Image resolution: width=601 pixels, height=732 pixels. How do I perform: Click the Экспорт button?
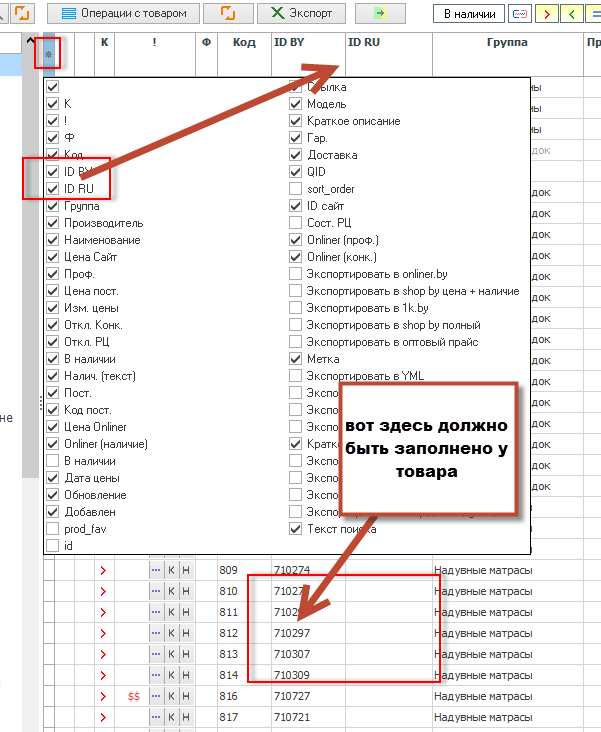tap(301, 13)
